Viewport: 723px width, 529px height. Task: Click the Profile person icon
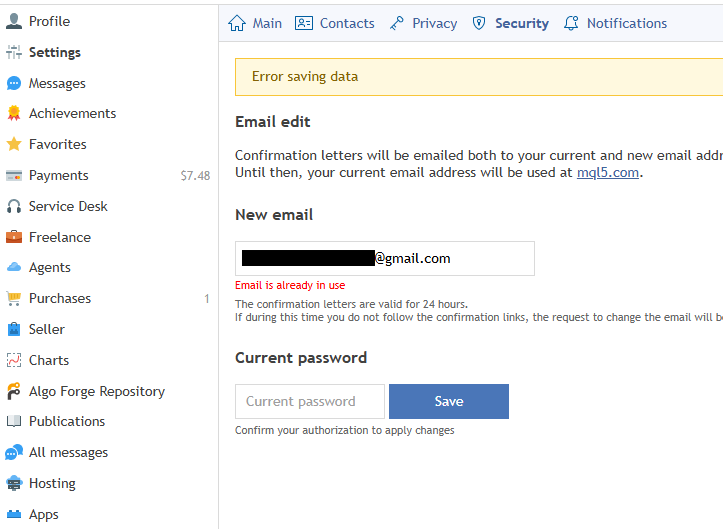click(14, 21)
